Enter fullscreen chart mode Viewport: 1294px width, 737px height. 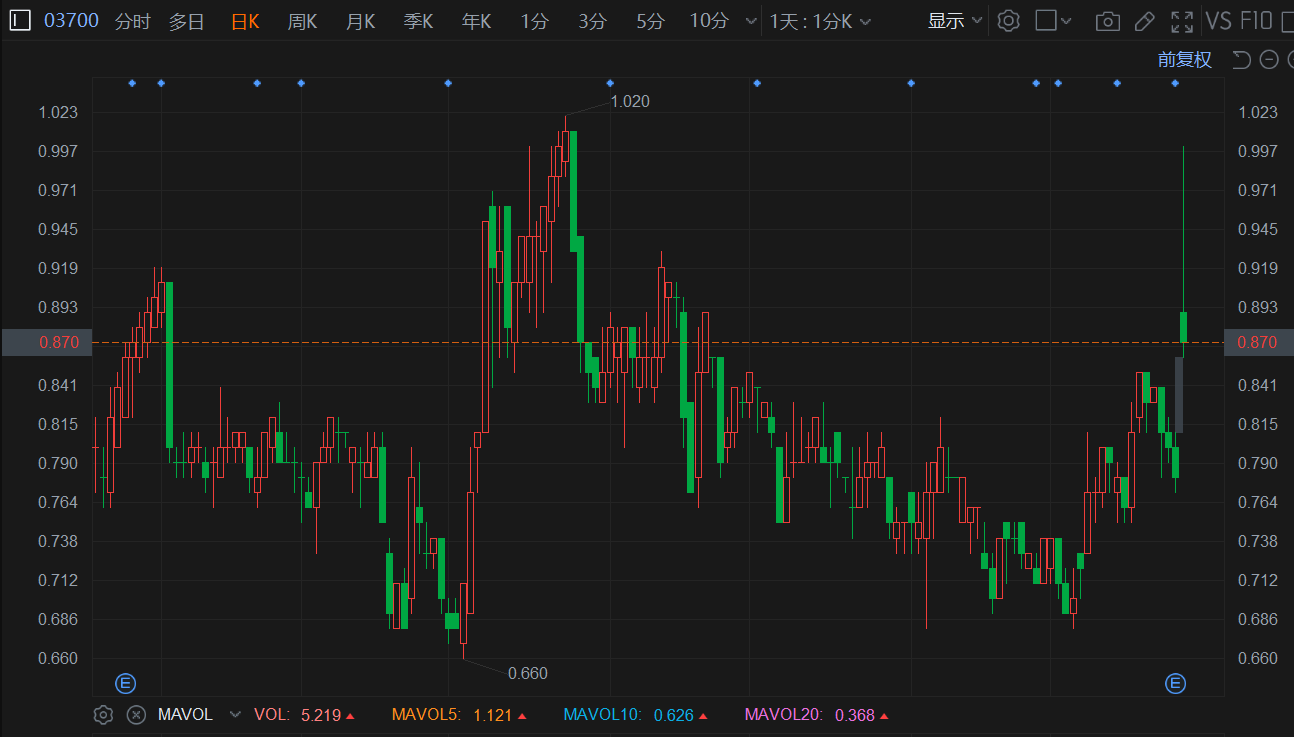(1182, 21)
